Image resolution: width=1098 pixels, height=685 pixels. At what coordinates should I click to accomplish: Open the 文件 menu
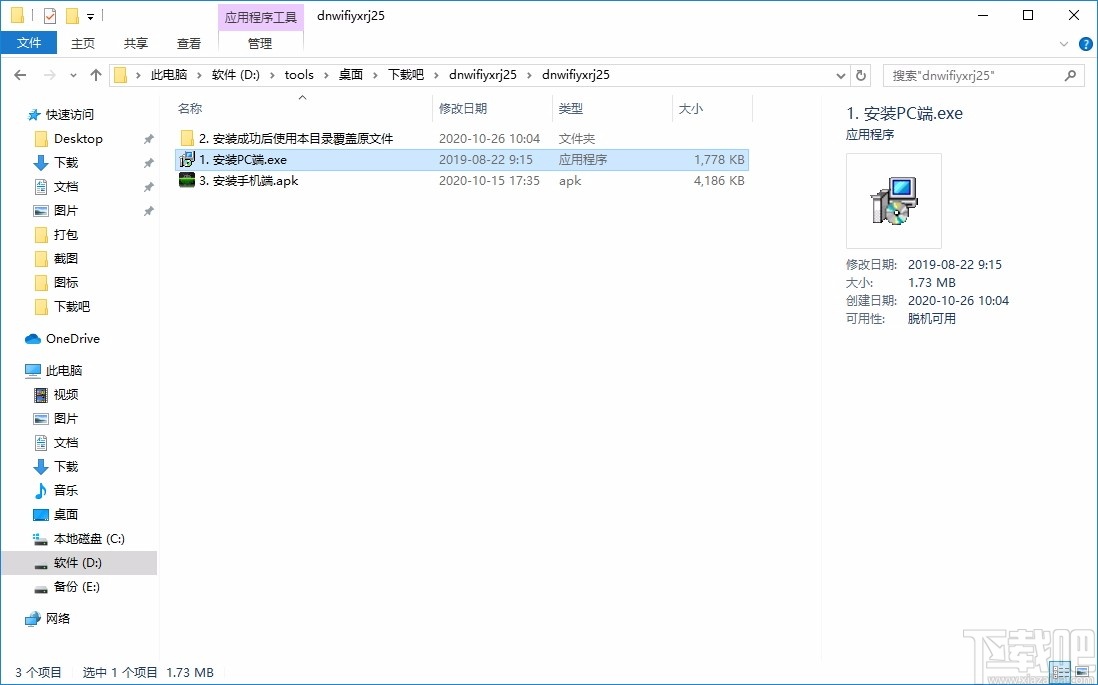(x=30, y=43)
